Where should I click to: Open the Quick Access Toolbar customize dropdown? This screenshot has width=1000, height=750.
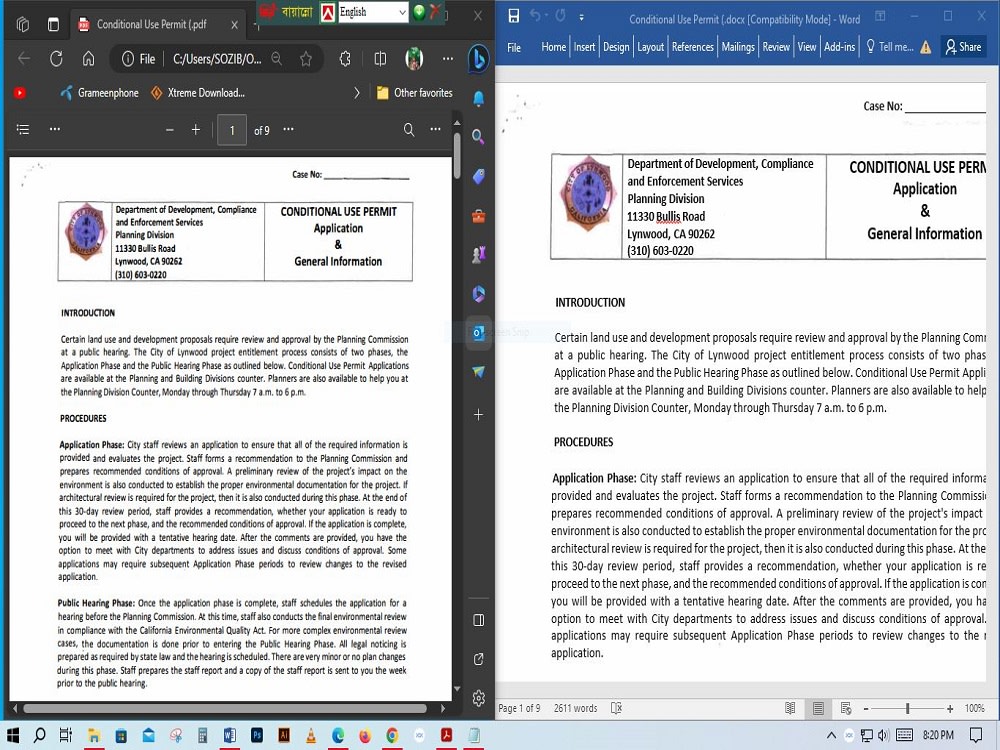click(581, 17)
